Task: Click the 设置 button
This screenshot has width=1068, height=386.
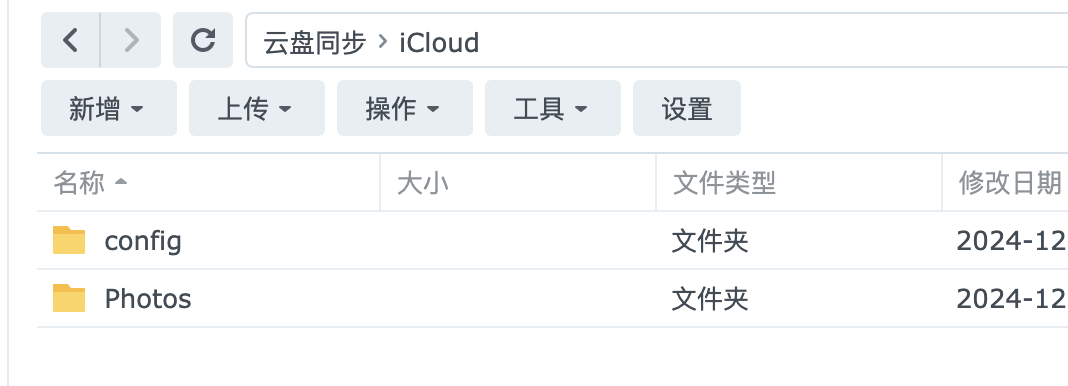Action: click(x=687, y=108)
